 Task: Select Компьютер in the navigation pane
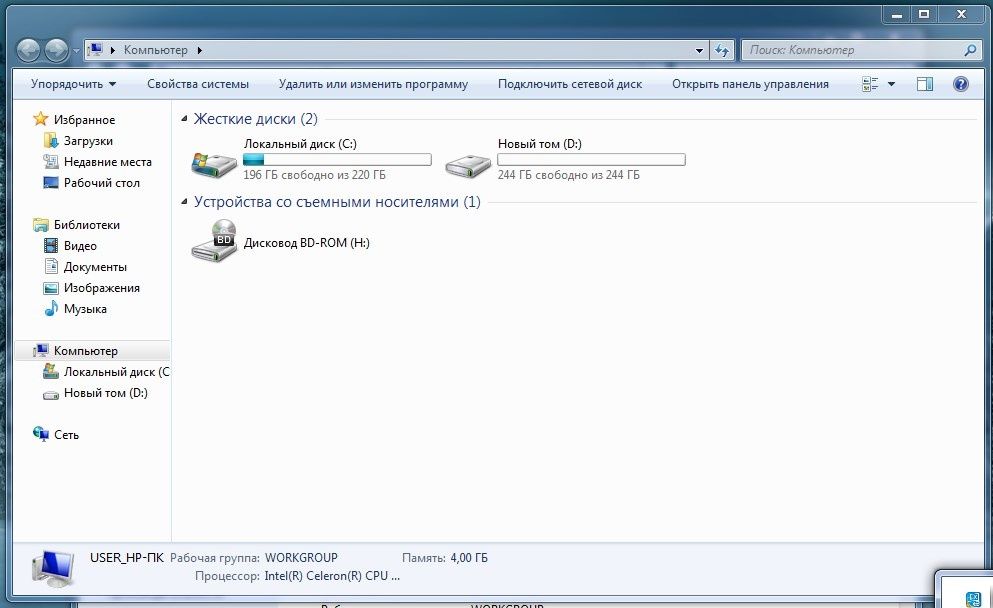pos(85,350)
